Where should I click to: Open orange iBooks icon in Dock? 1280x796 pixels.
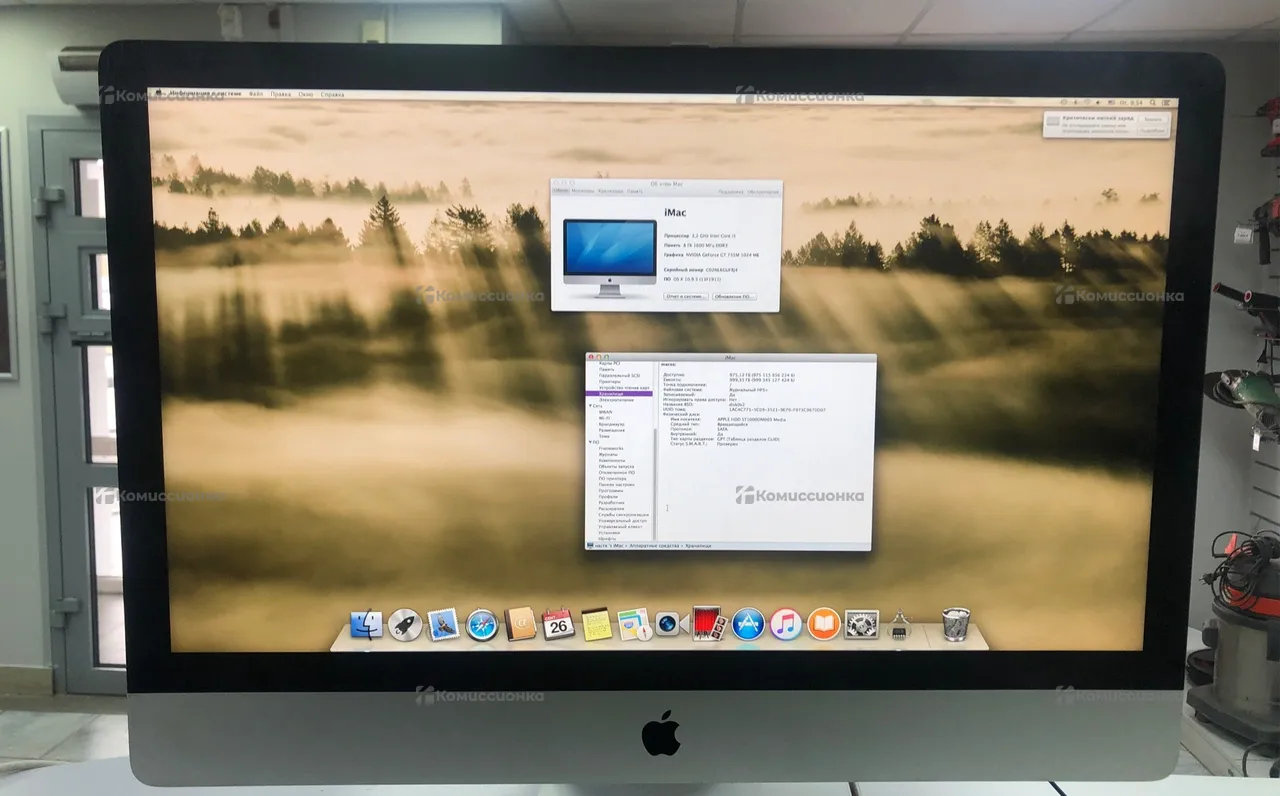tap(823, 625)
